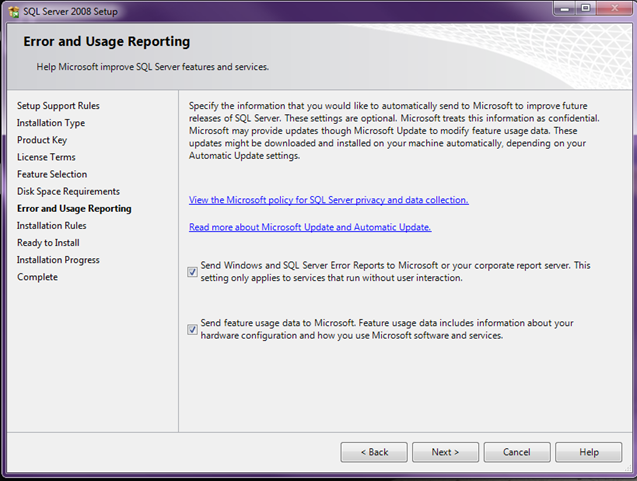Click the SQL Server 2008 Setup window title
The image size is (637, 481).
pos(70,11)
